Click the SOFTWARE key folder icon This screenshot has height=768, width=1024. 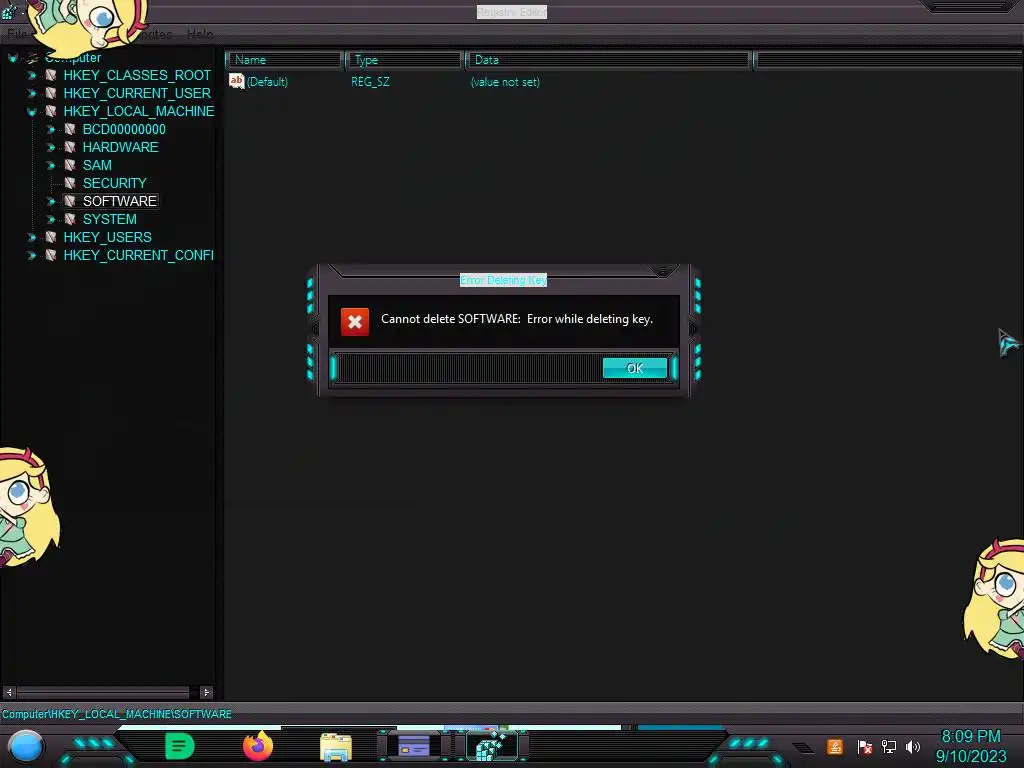[x=69, y=201]
